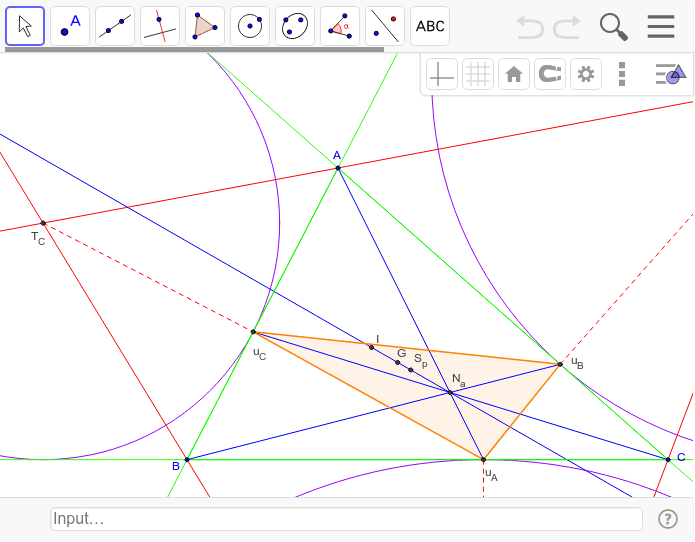Select point A on the triangle
695x542 pixels.
[x=338, y=168]
